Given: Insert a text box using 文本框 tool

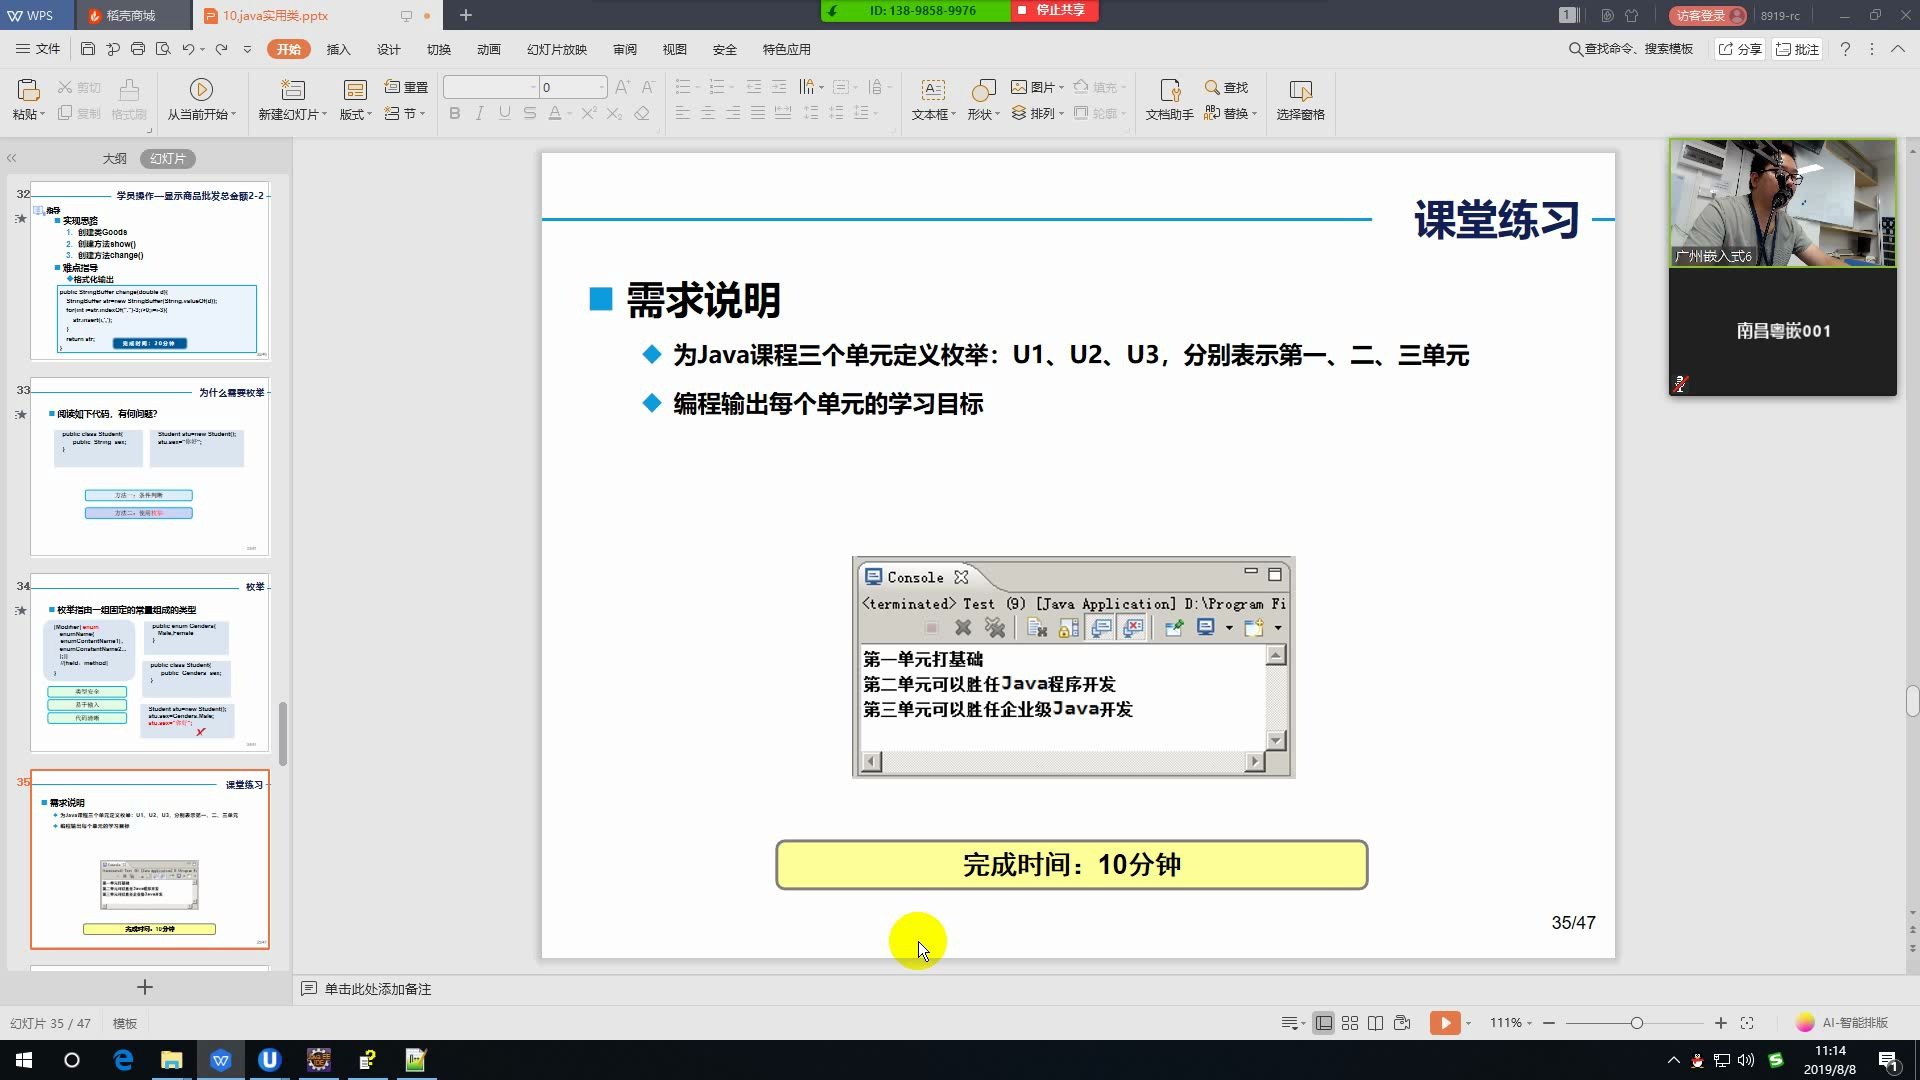Looking at the screenshot, I should 930,100.
